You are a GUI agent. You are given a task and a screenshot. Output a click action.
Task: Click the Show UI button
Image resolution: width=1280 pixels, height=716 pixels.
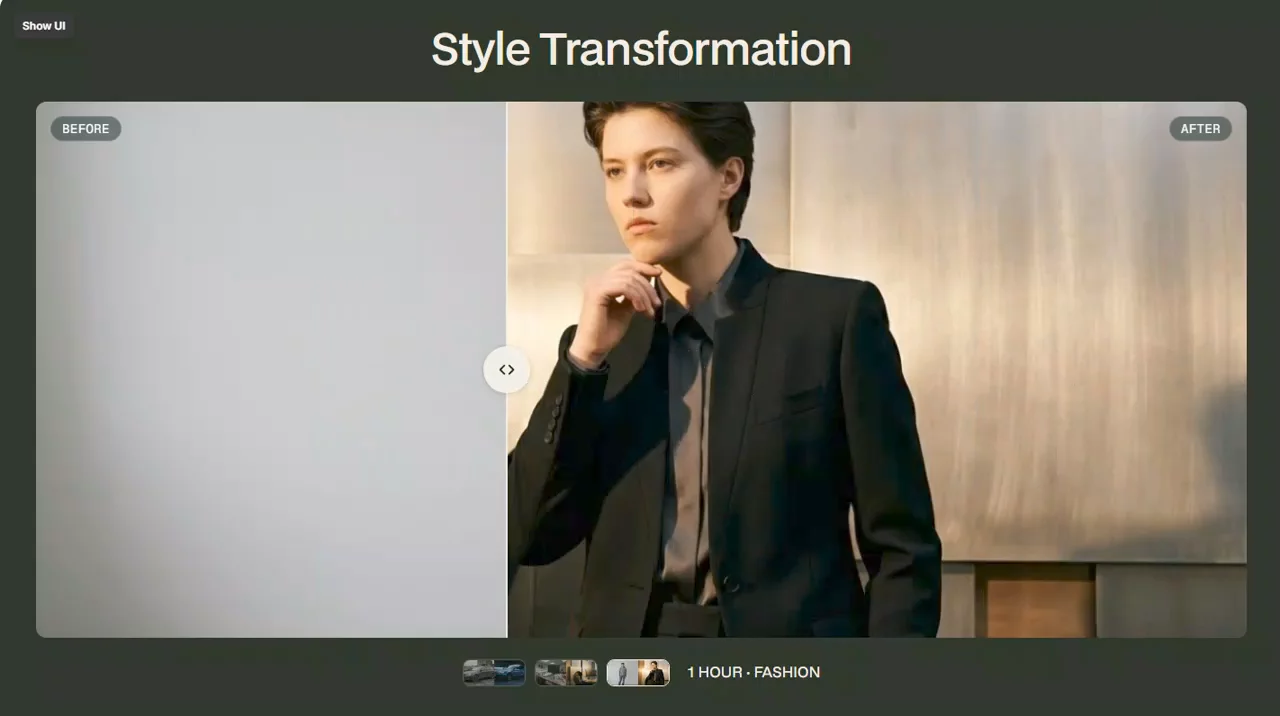click(x=44, y=26)
